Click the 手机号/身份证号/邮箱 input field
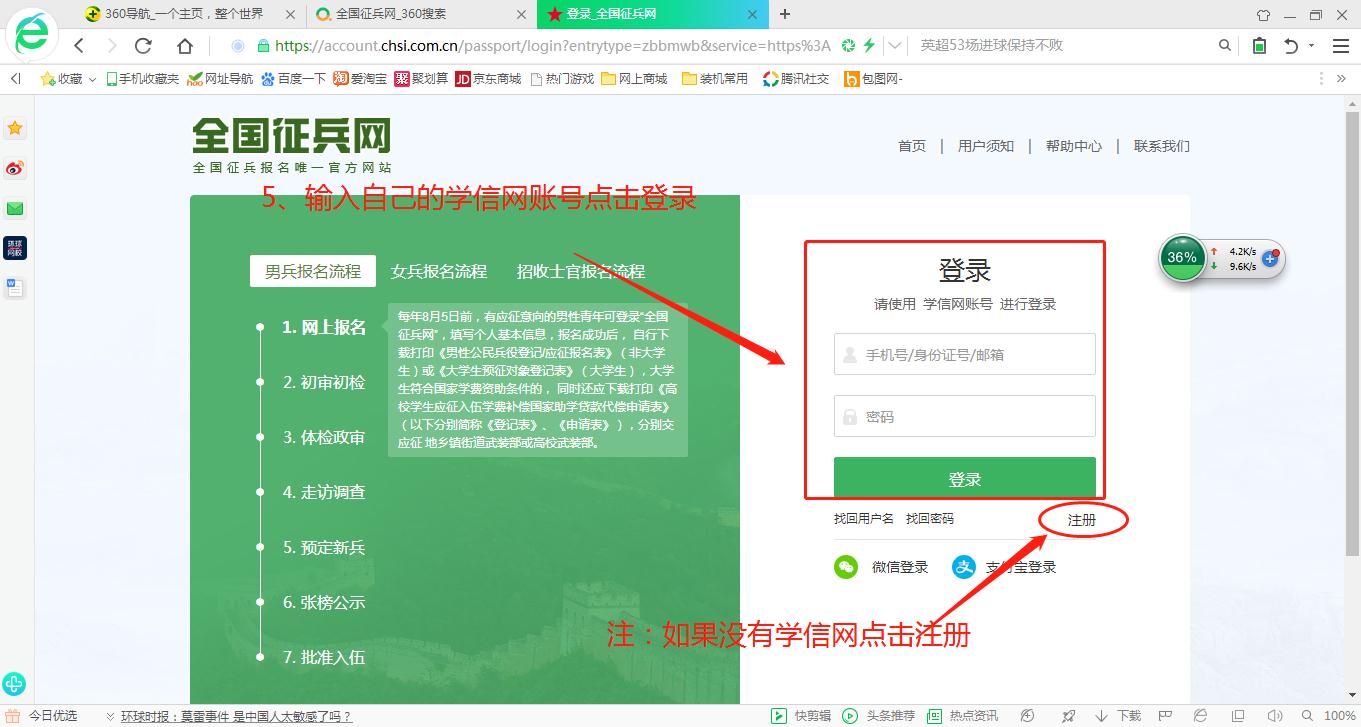The height and width of the screenshot is (727, 1361). pos(964,355)
